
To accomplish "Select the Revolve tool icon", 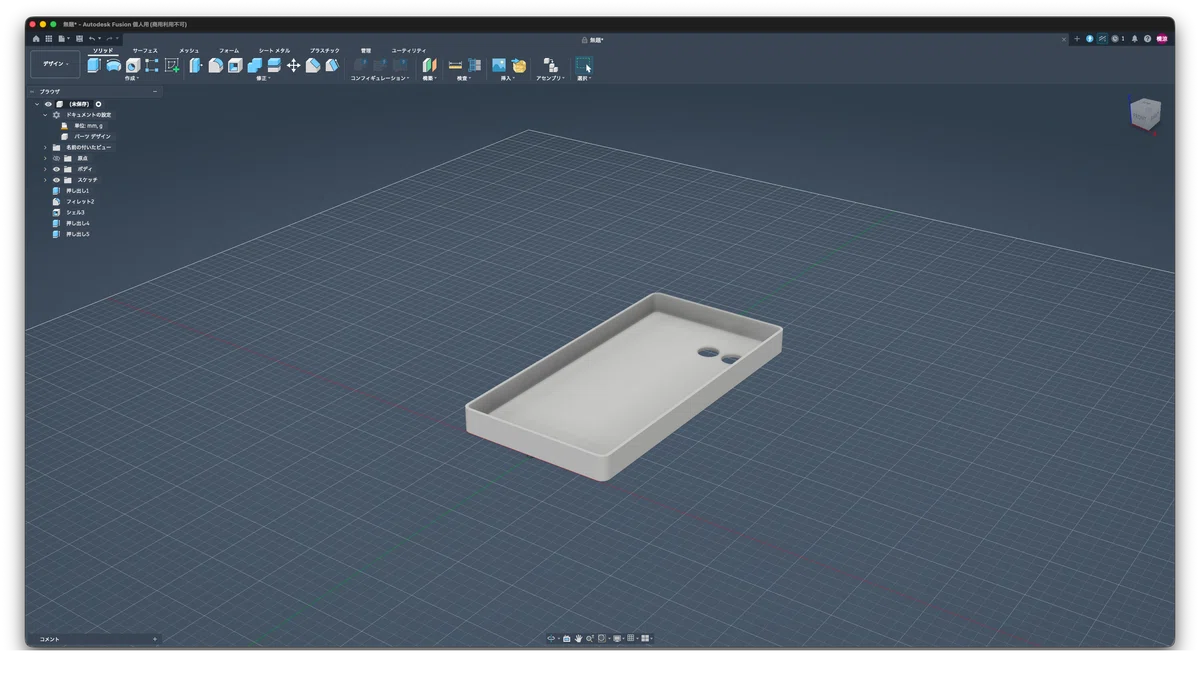I will point(113,65).
